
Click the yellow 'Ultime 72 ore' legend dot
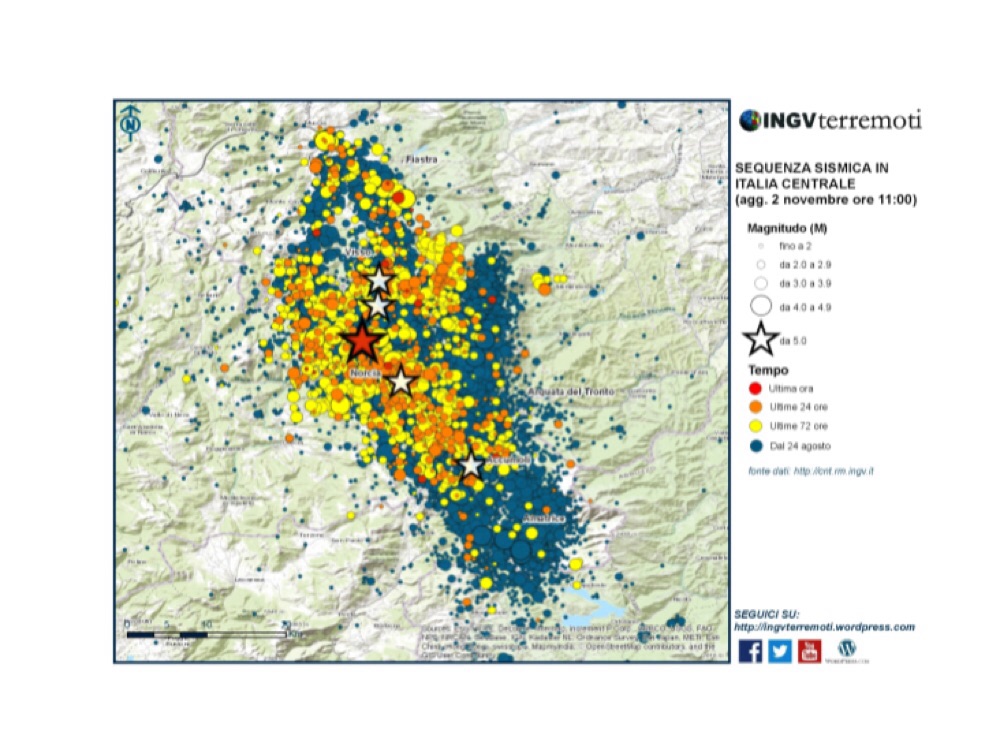pos(756,426)
